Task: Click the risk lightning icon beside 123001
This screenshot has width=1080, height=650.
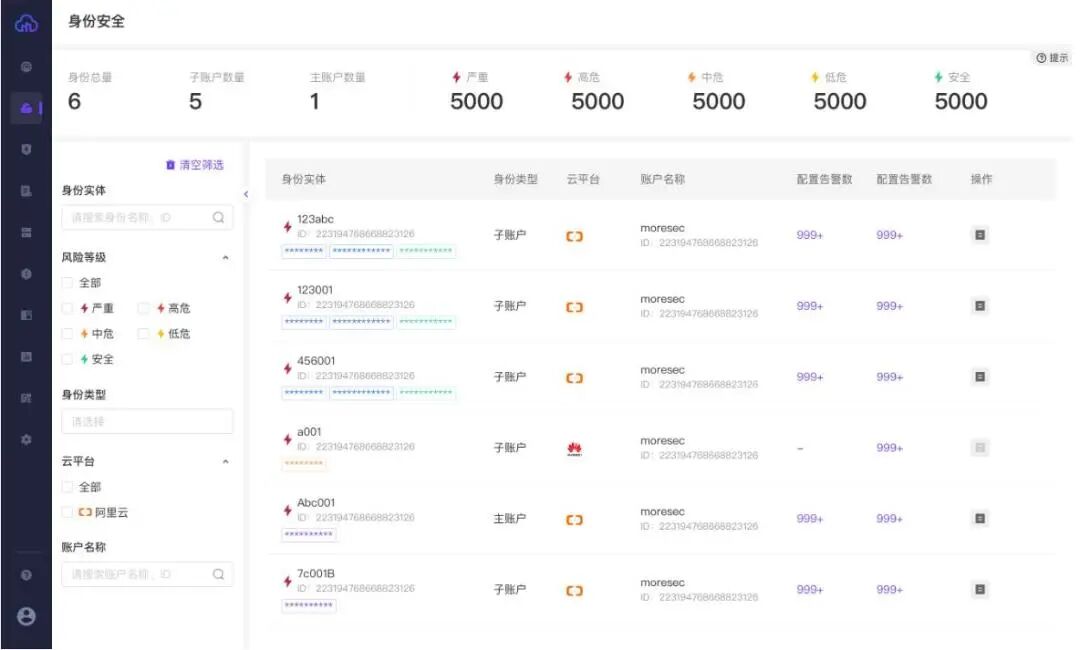Action: tap(288, 297)
